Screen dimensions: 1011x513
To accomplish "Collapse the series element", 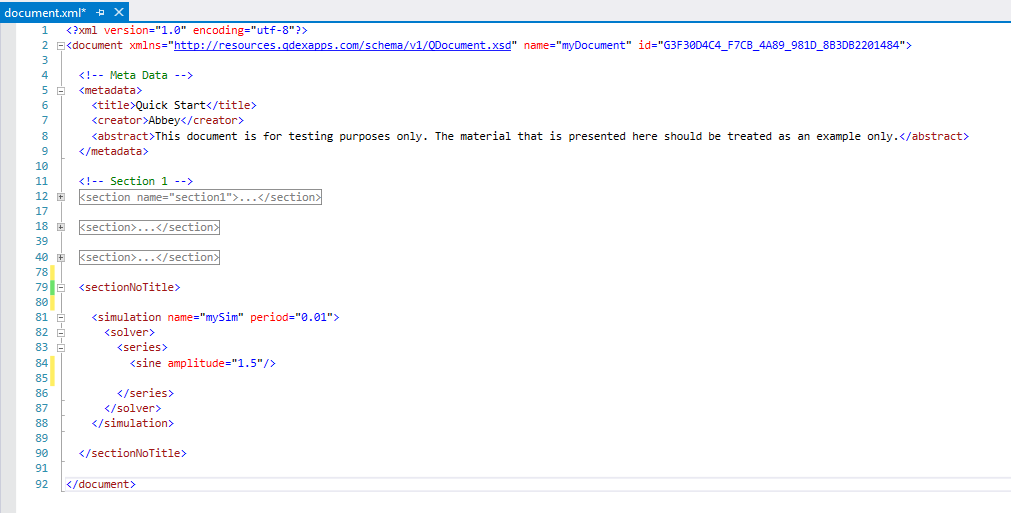I will (x=61, y=347).
